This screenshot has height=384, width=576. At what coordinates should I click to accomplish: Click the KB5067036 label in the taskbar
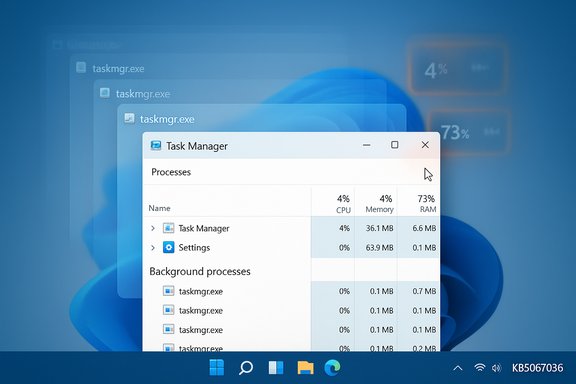(537, 368)
